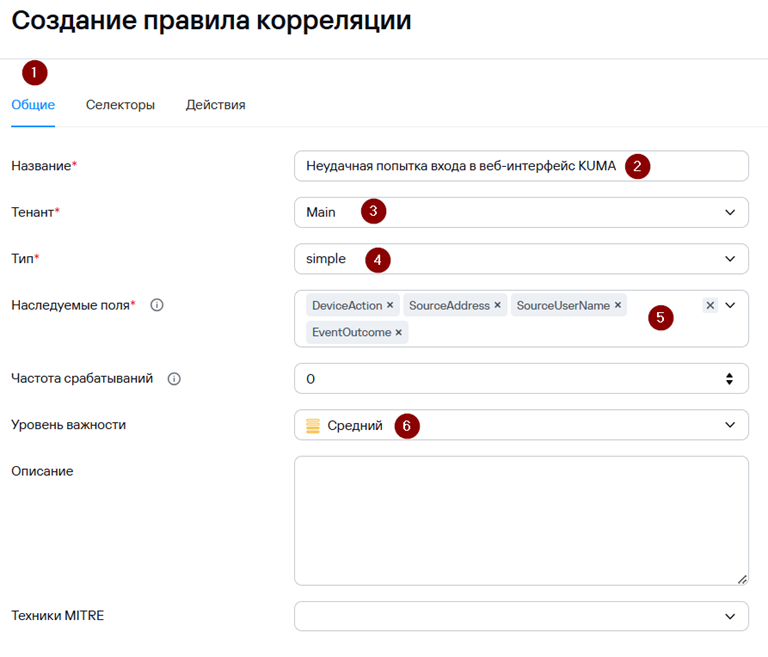Image resolution: width=768 pixels, height=657 pixels.
Task: Click the Создание правила корреляции heading
Action: click(211, 21)
